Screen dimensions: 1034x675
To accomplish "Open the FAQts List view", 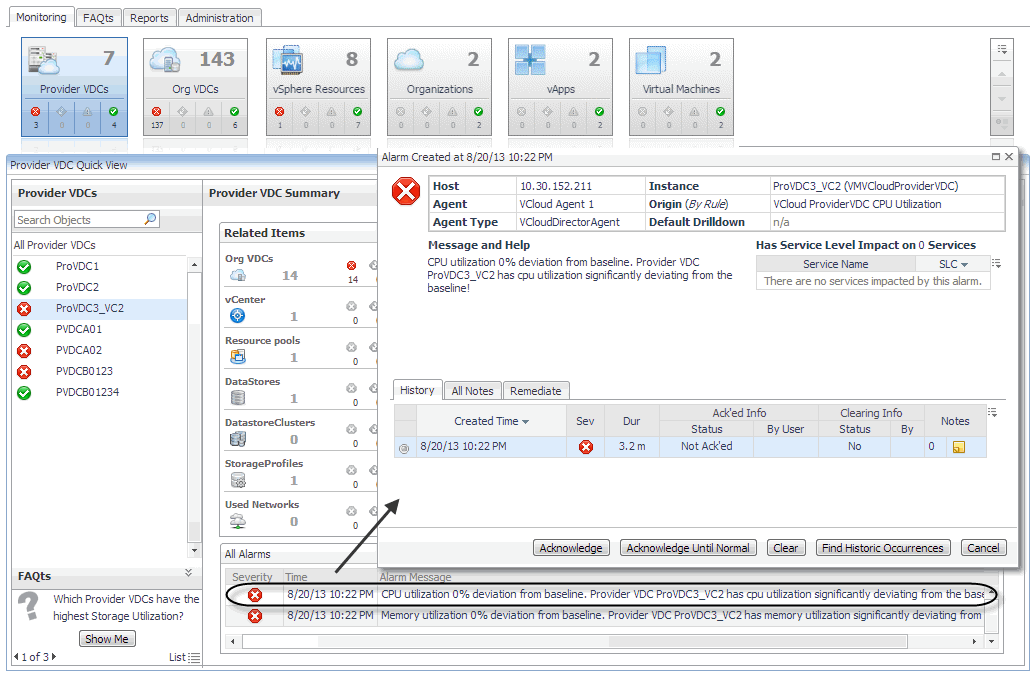I will (x=185, y=657).
